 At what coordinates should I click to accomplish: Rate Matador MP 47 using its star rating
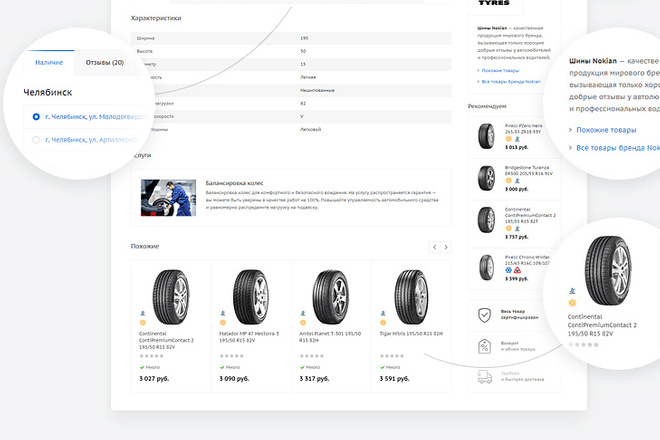(232, 356)
